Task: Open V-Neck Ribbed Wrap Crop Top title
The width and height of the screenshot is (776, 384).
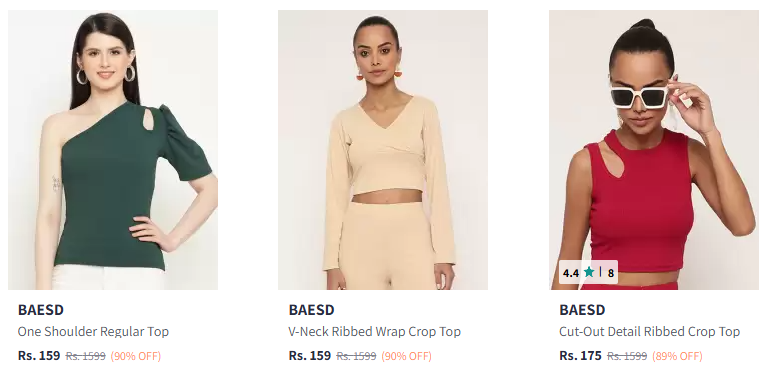Action: (375, 332)
